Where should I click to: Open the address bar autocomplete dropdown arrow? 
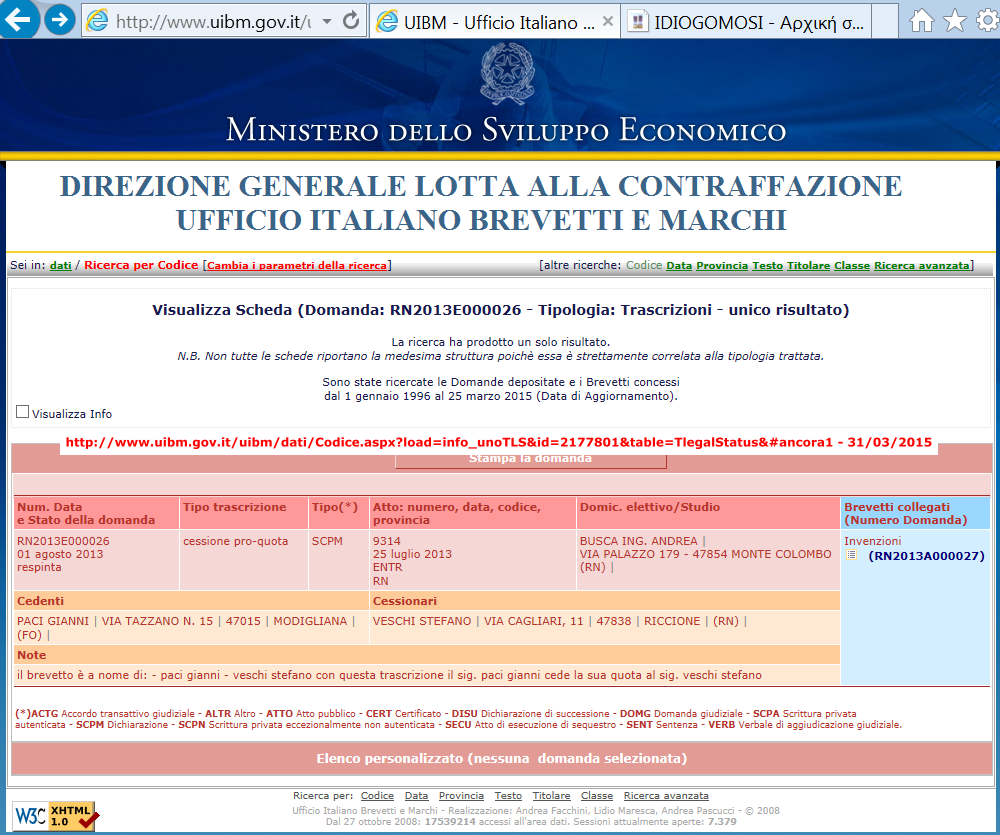(x=327, y=22)
